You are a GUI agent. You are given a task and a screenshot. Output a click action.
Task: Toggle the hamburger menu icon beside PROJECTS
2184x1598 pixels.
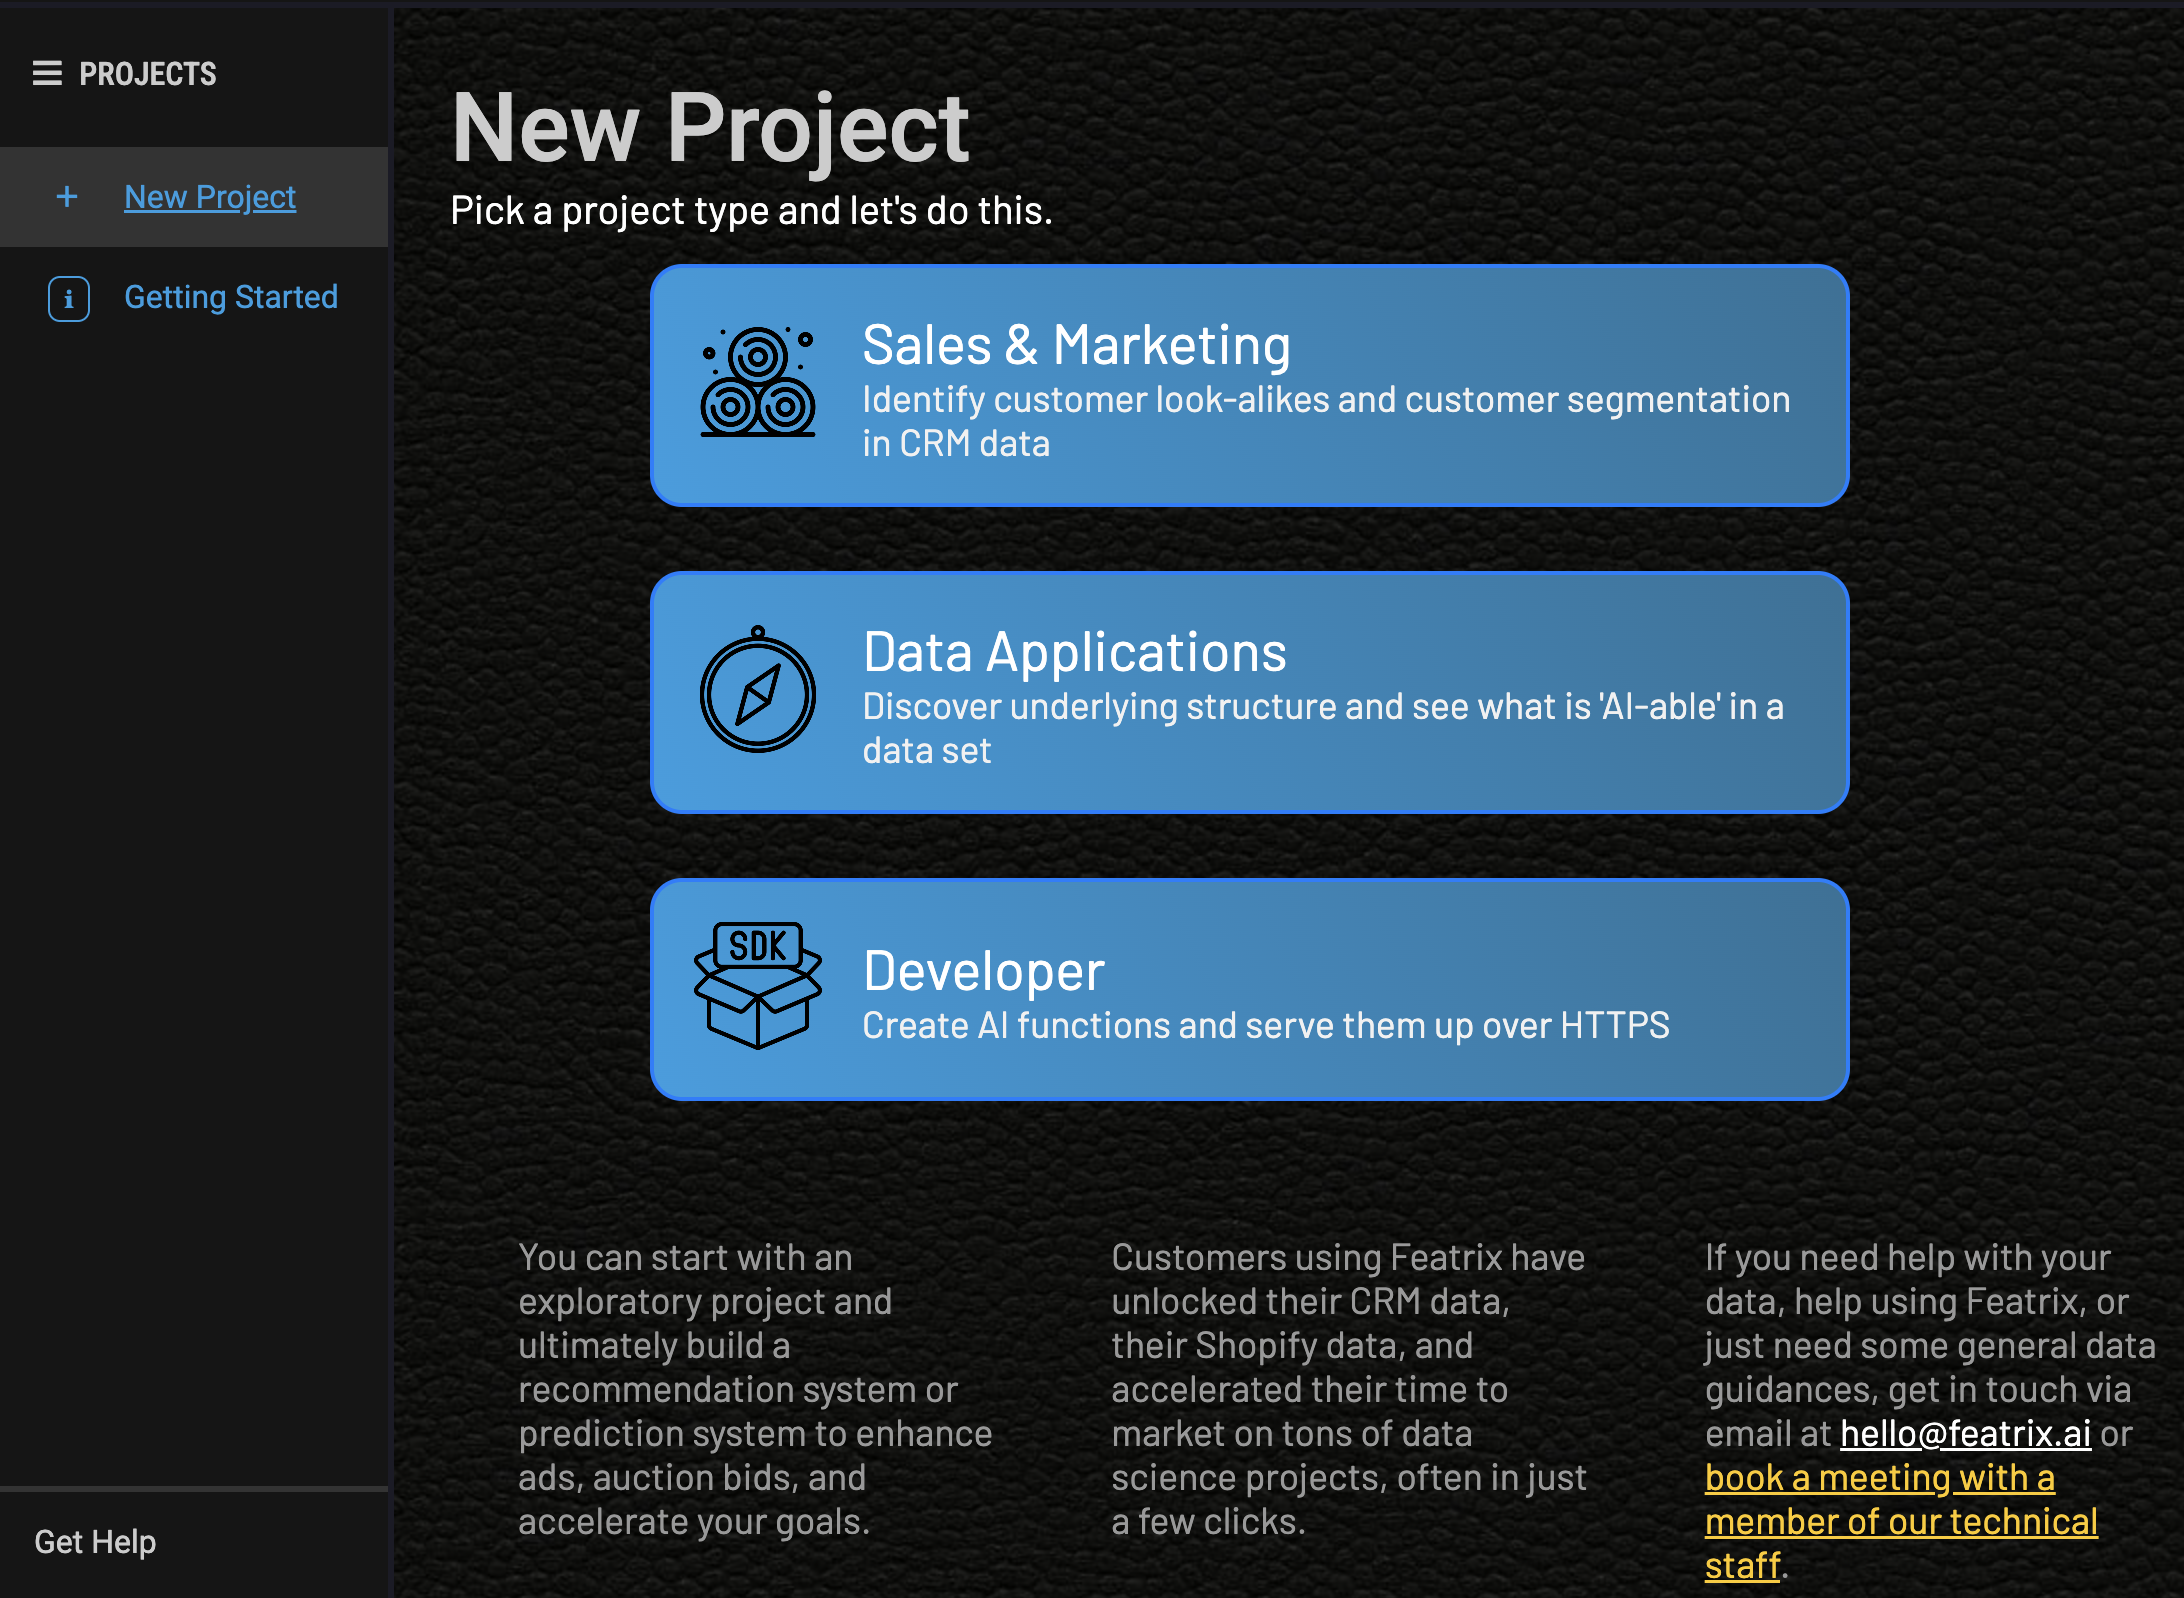click(x=47, y=73)
